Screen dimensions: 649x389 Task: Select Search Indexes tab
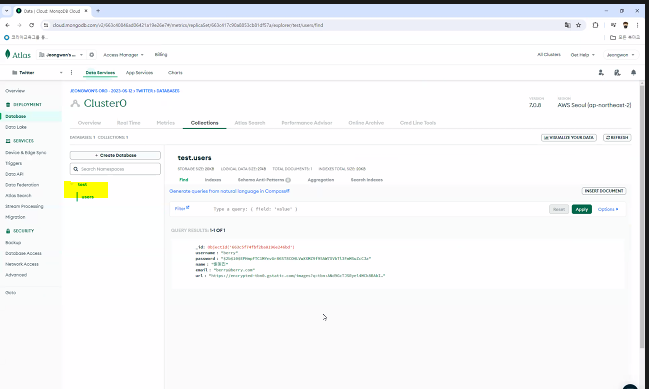[x=367, y=180]
